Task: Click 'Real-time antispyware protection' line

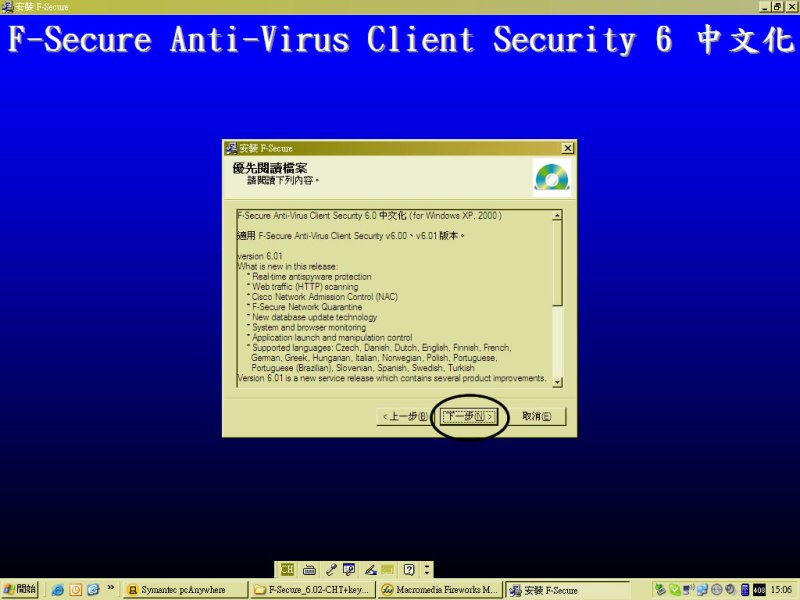Action: click(311, 277)
